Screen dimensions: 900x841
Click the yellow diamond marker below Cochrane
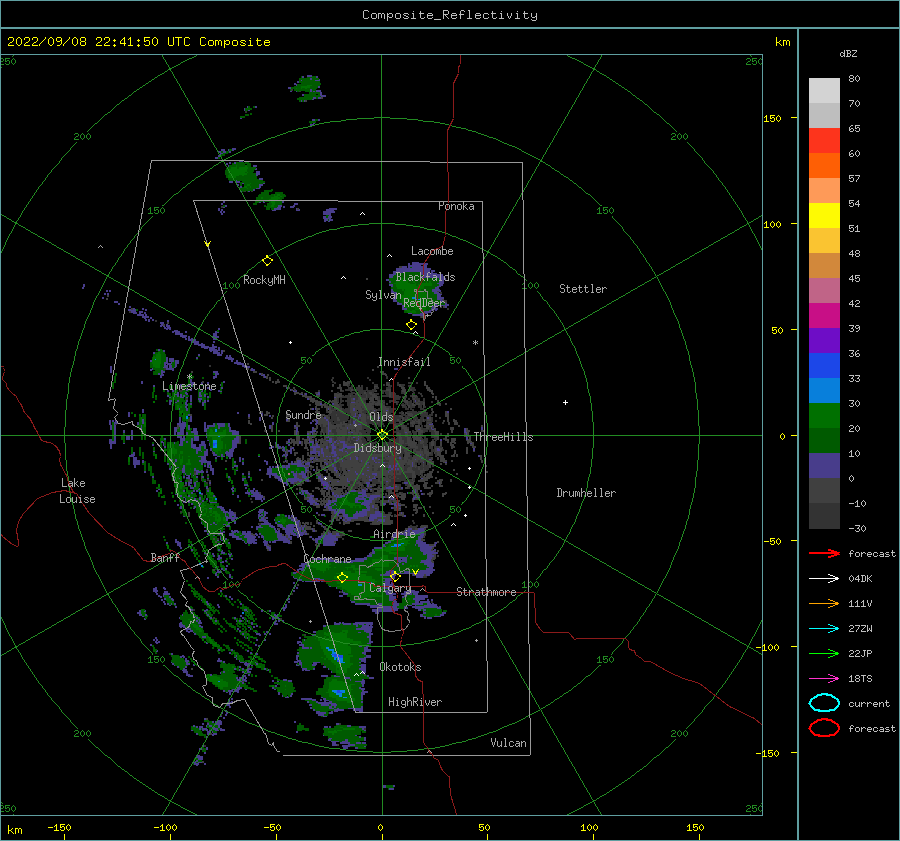click(342, 578)
